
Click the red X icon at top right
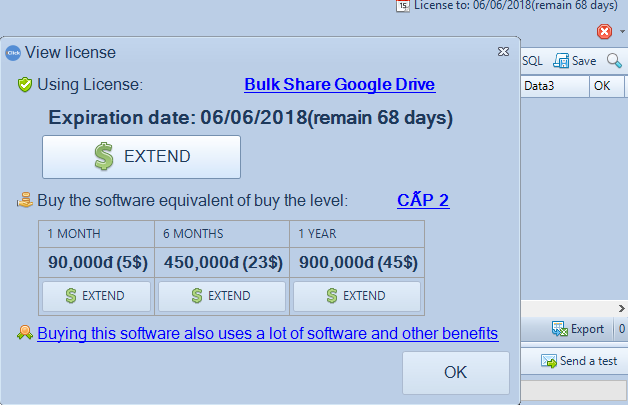604,31
